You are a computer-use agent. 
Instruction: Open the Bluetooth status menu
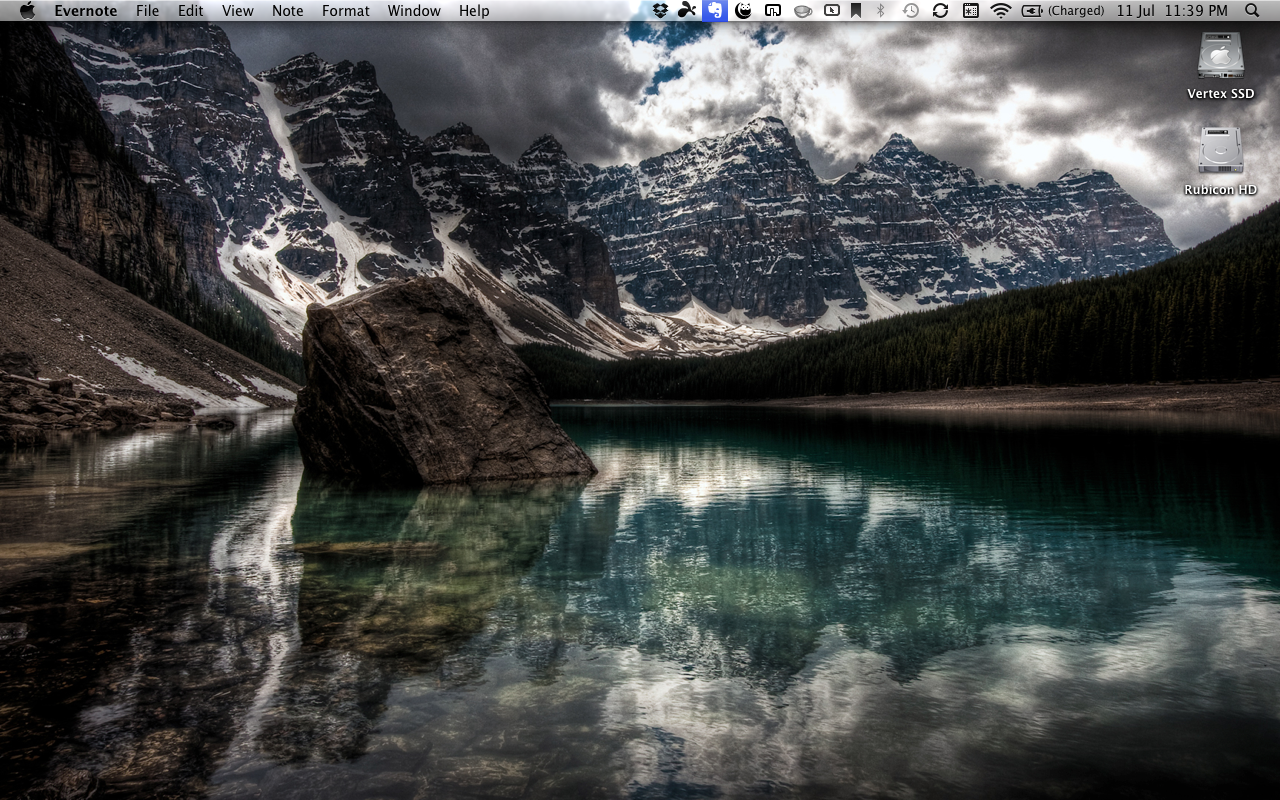click(x=881, y=10)
